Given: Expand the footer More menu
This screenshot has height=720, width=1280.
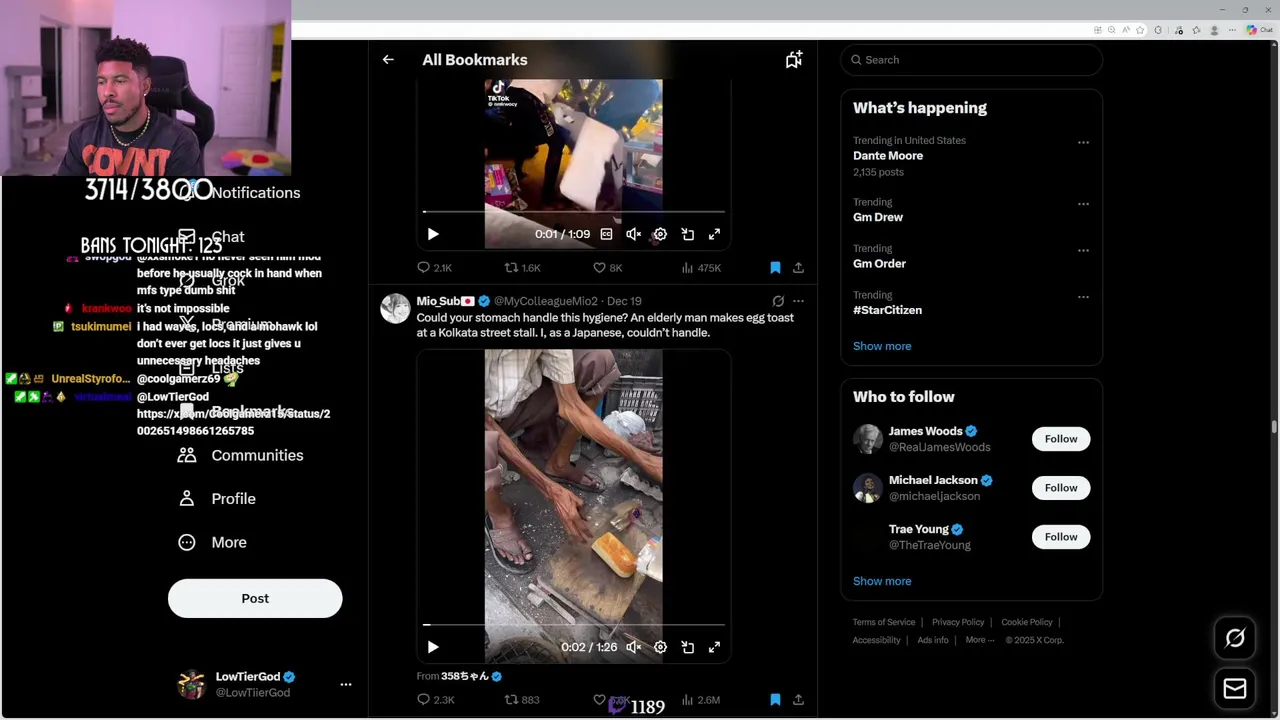Looking at the screenshot, I should pyautogui.click(x=980, y=640).
